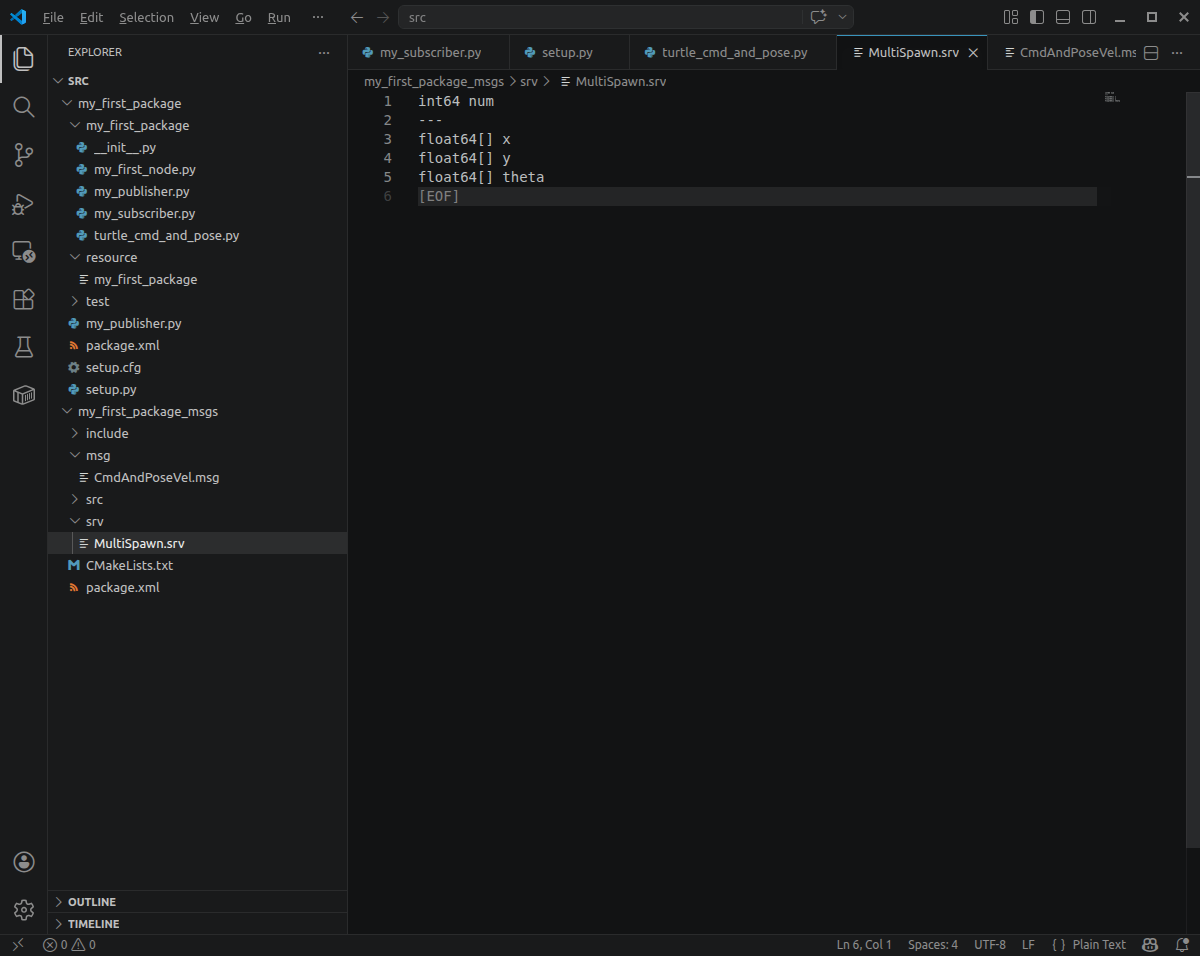Open the menu bar overflow ellipsis
Screen dimensions: 1200x956
[318, 17]
